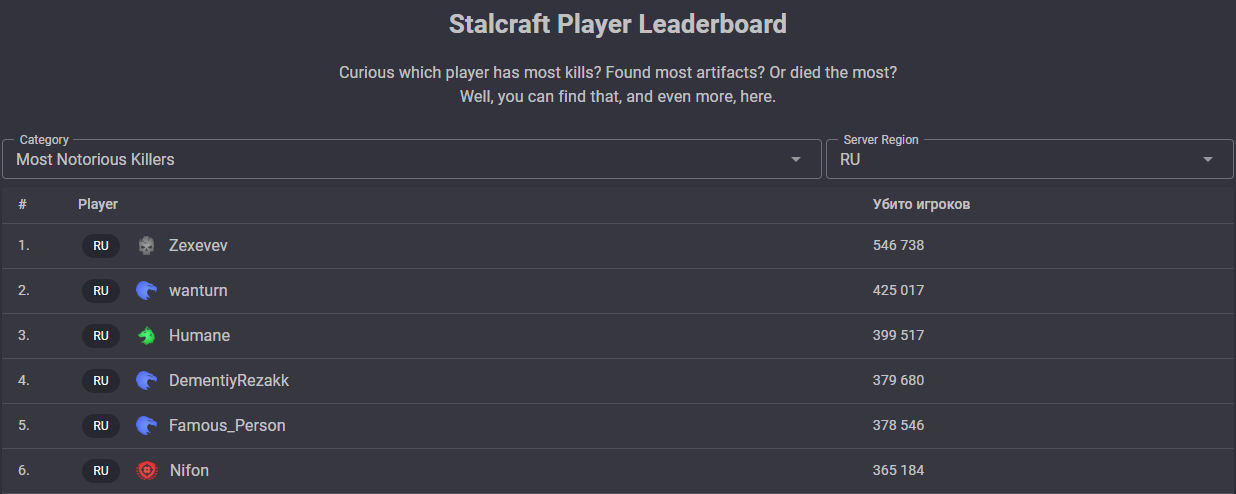Click Nifon's player name
Viewport: 1236px width, 494px height.
pyautogui.click(x=189, y=470)
